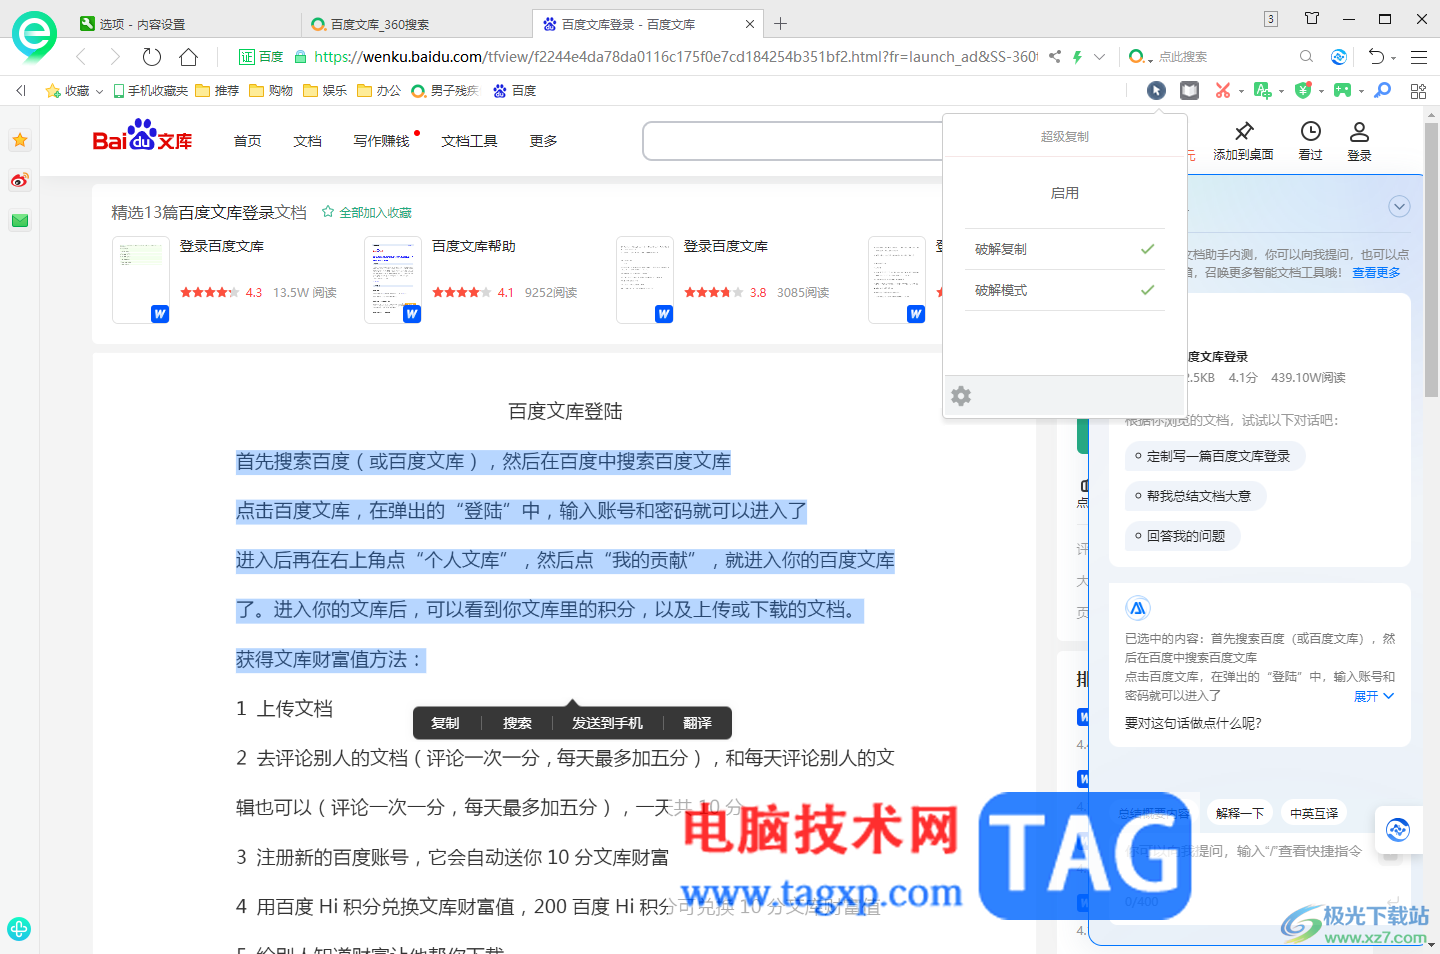Click the share icon in the address bar
1440x954 pixels.
tap(1054, 57)
